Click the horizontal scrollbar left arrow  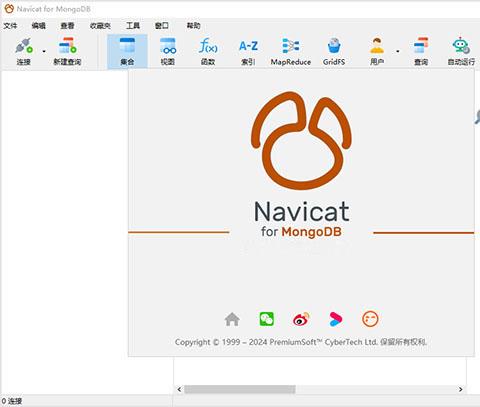pyautogui.click(x=179, y=389)
